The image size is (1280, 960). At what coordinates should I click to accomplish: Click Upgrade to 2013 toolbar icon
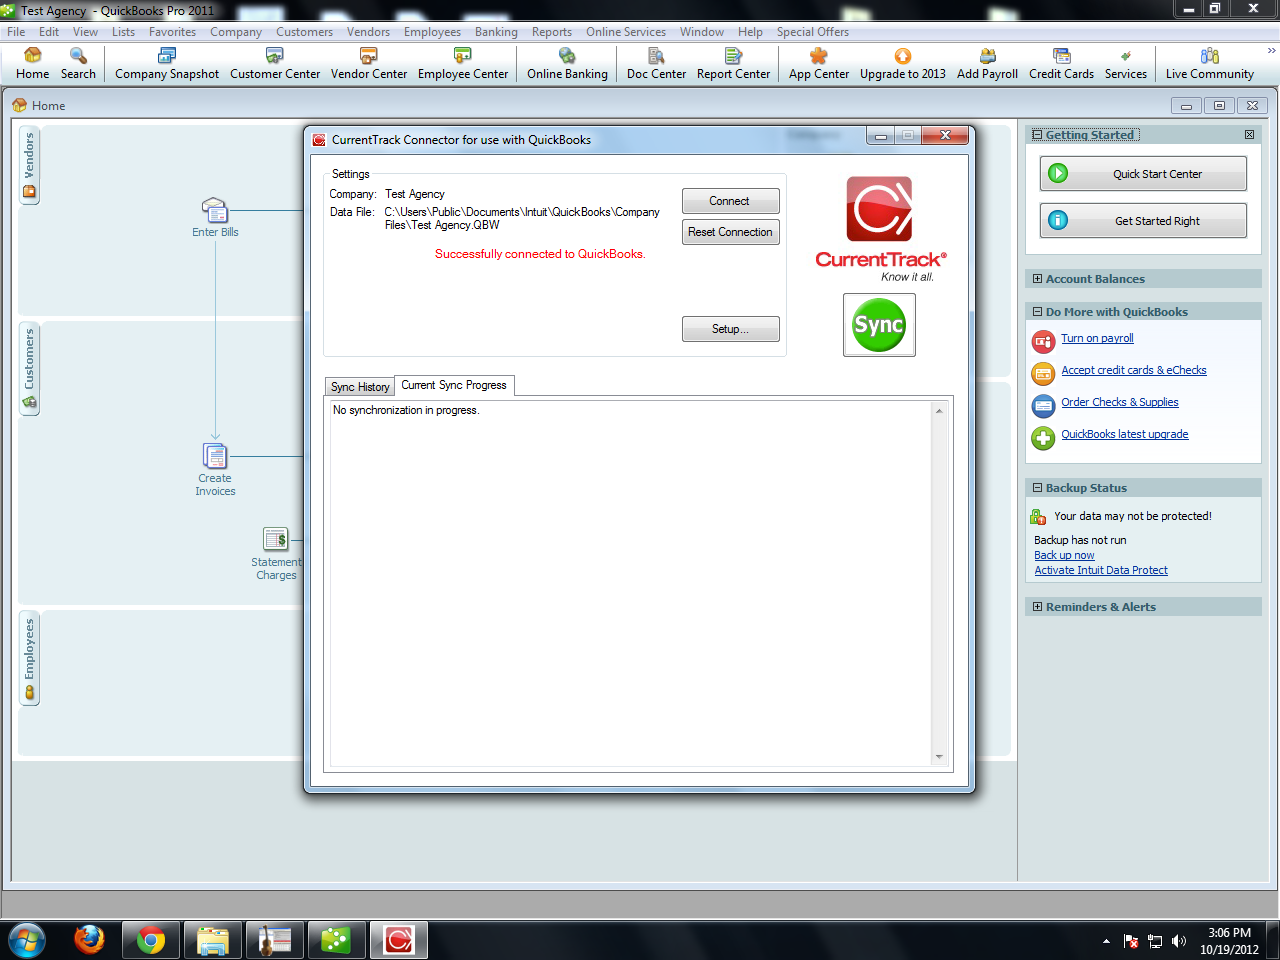[x=903, y=64]
